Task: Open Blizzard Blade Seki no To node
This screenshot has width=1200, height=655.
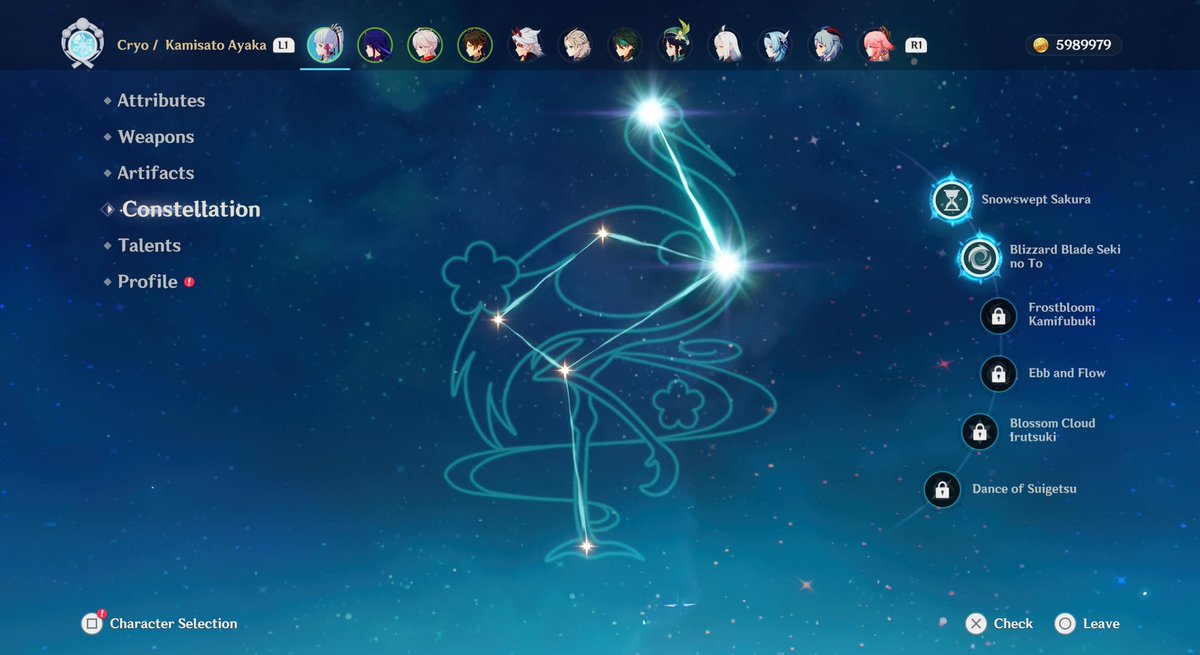Action: click(x=979, y=257)
